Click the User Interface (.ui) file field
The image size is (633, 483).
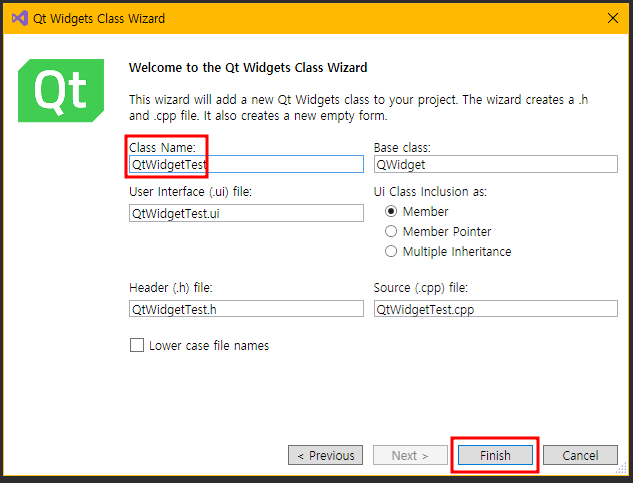246,213
